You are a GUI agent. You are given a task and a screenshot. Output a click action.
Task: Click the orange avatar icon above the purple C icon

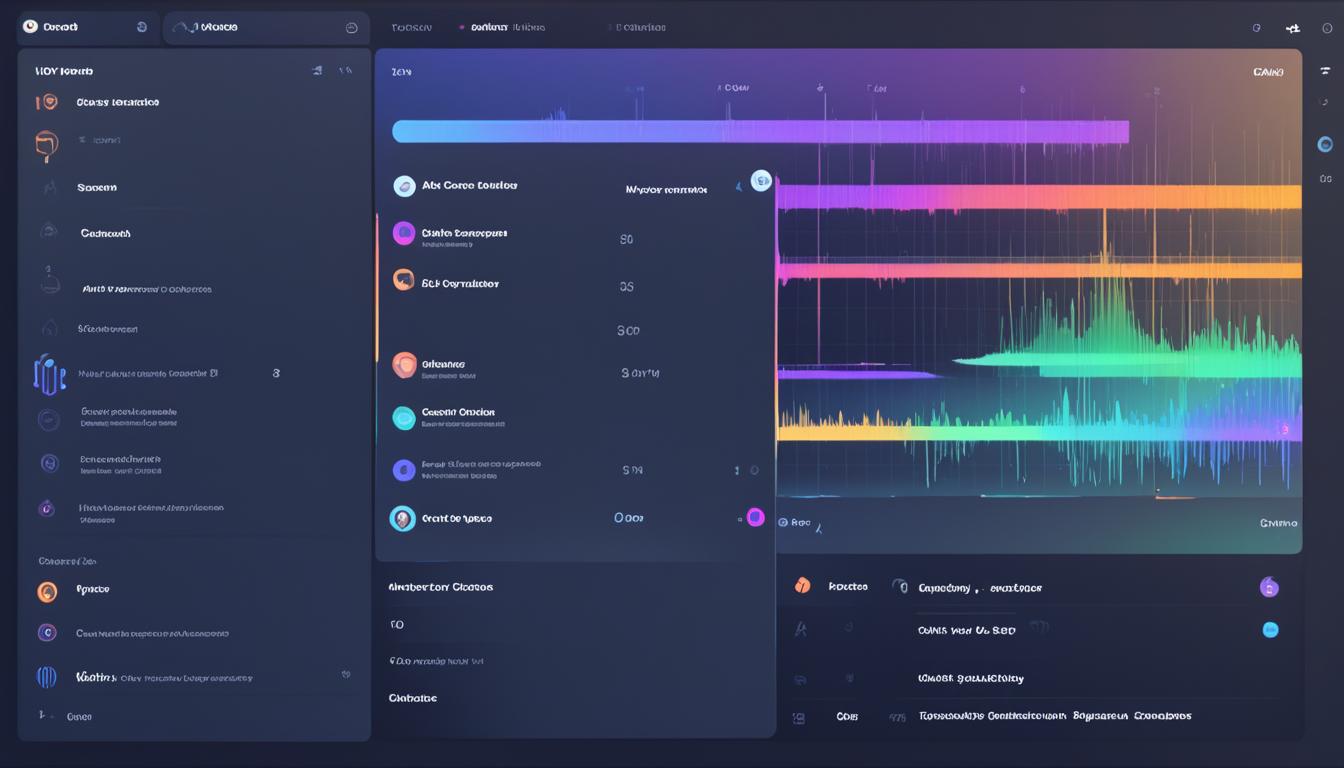point(47,591)
